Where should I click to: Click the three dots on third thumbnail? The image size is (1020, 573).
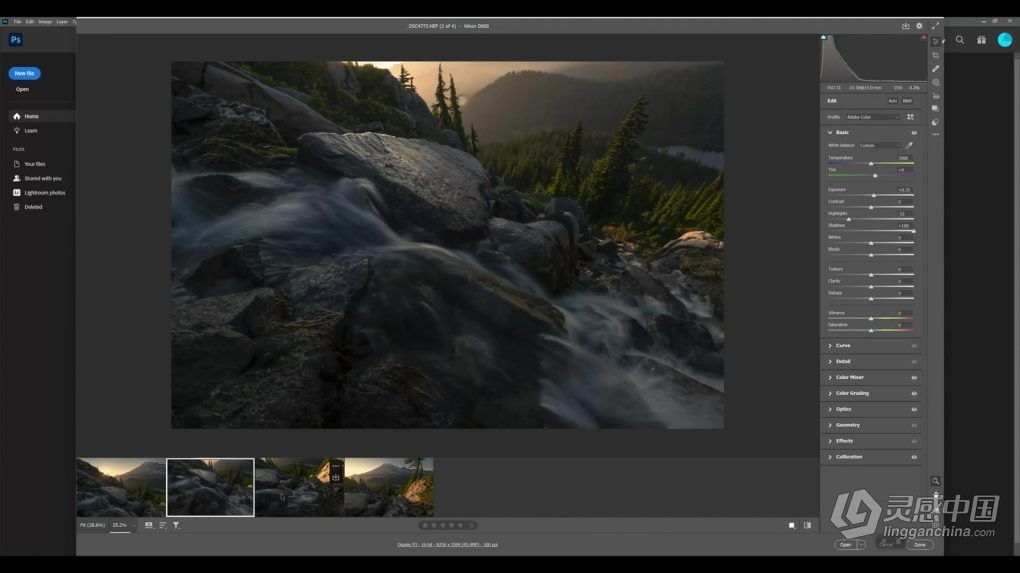[336, 466]
